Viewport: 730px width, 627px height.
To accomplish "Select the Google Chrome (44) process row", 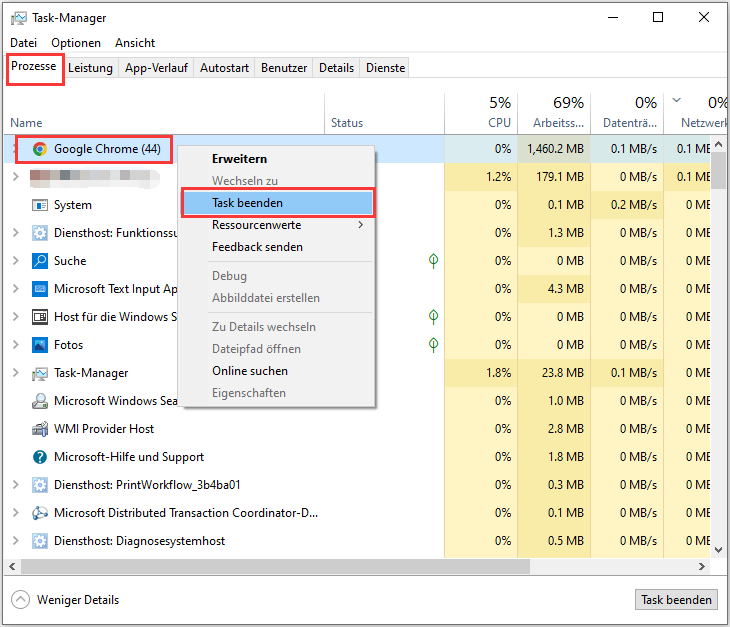I will [x=357, y=149].
